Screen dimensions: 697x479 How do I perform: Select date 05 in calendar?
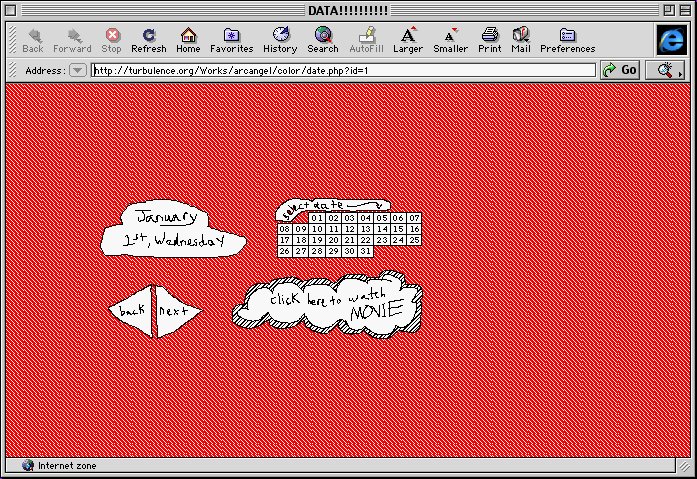click(382, 218)
